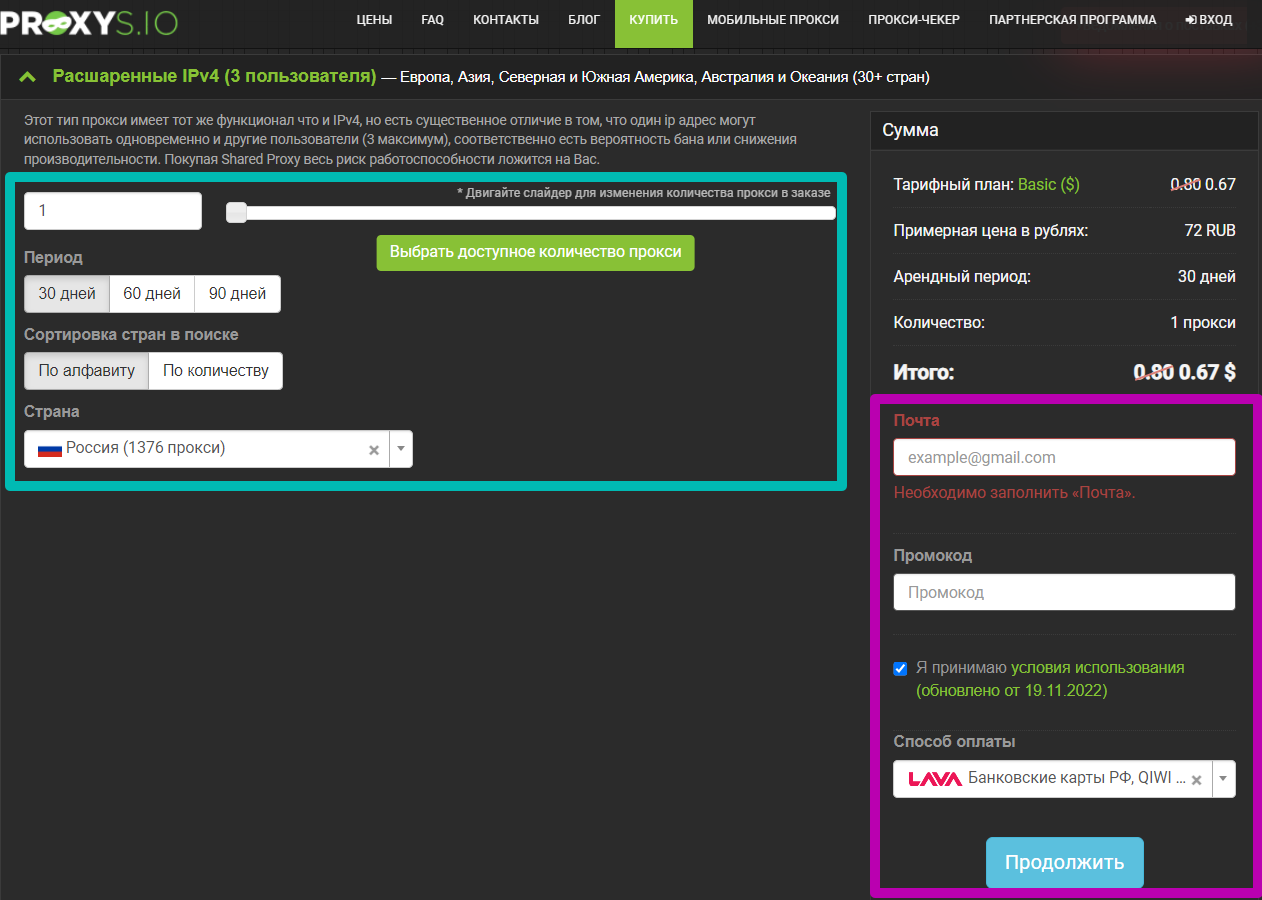Clear the LAVA payment method selection

click(x=1196, y=780)
